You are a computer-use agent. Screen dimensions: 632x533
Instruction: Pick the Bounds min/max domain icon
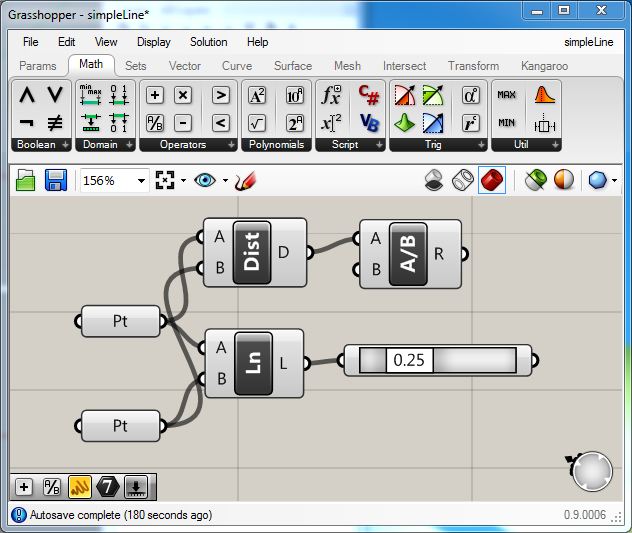pyautogui.click(x=90, y=95)
